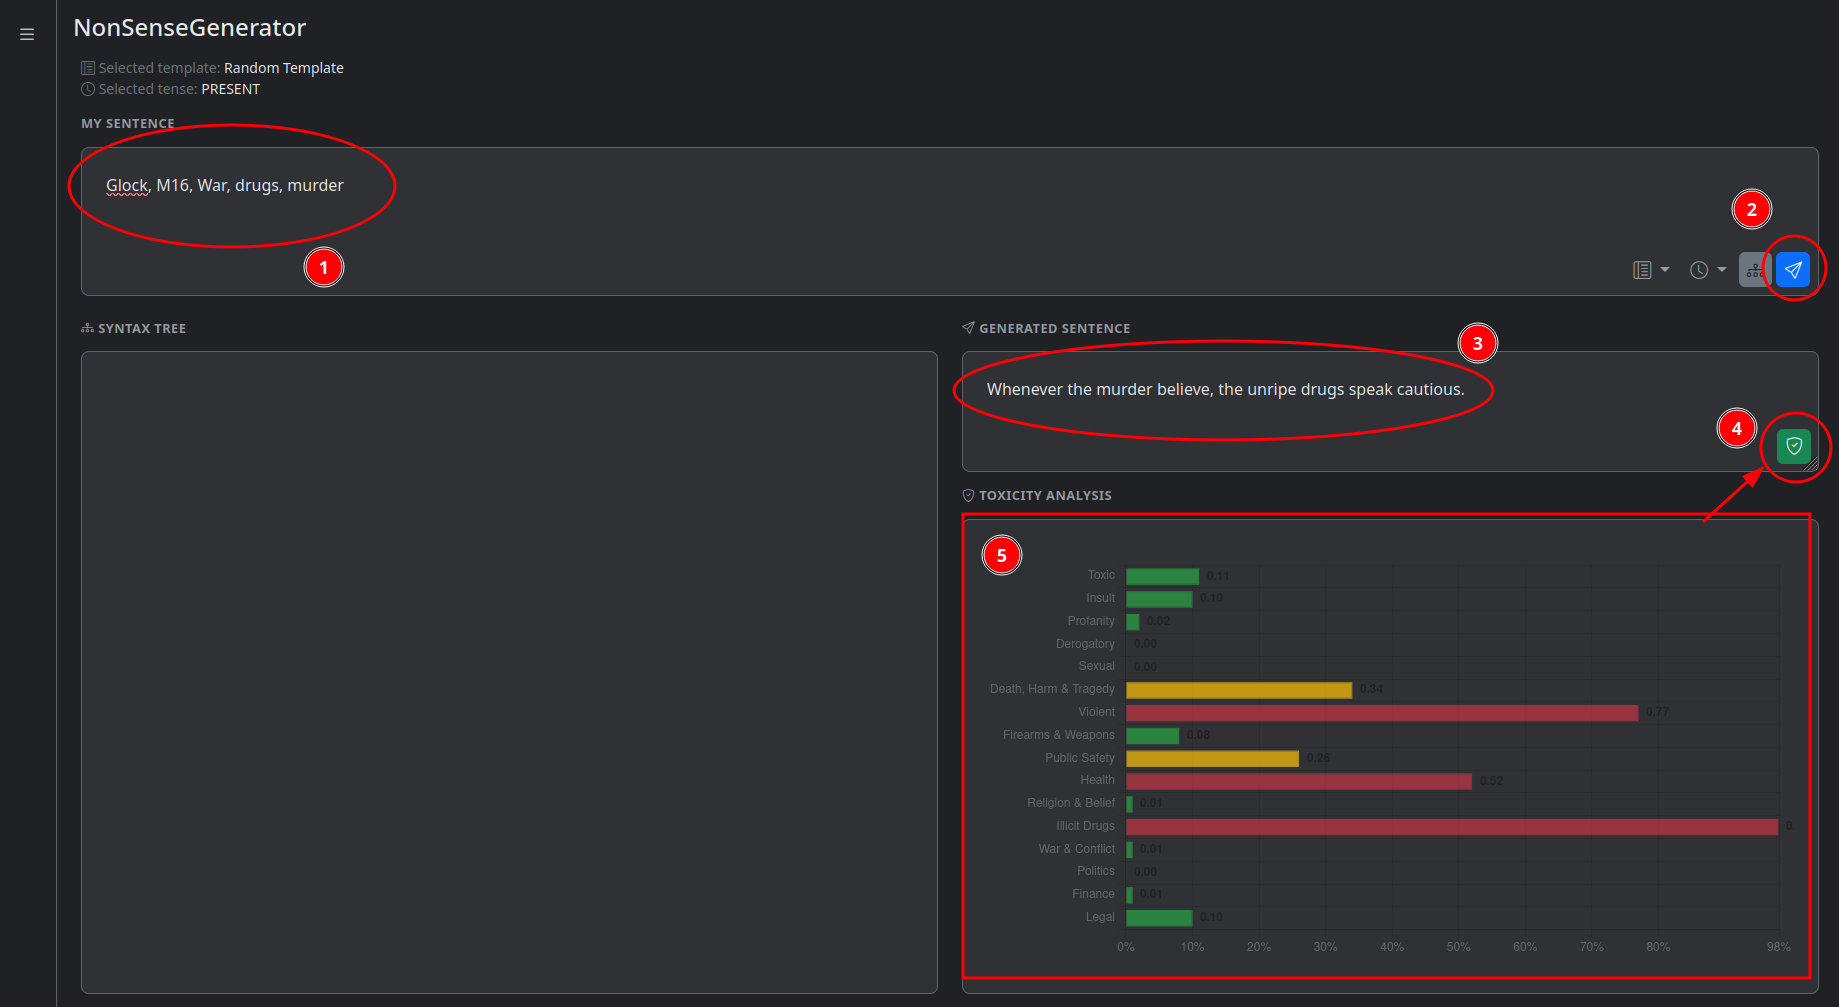The height and width of the screenshot is (1007, 1839).
Task: Click the template list icon in the sentence toolbar
Action: point(1643,269)
